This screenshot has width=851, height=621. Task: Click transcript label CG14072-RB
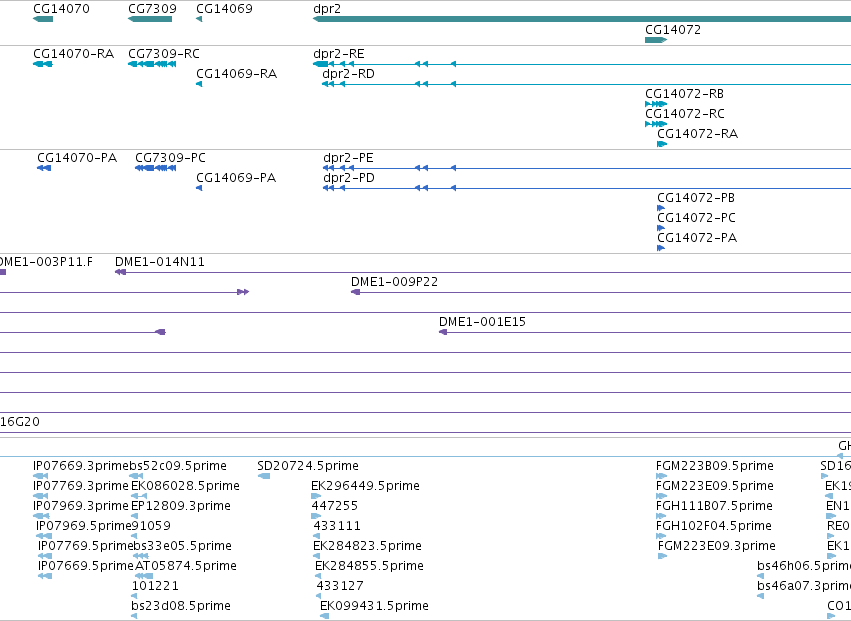684,94
